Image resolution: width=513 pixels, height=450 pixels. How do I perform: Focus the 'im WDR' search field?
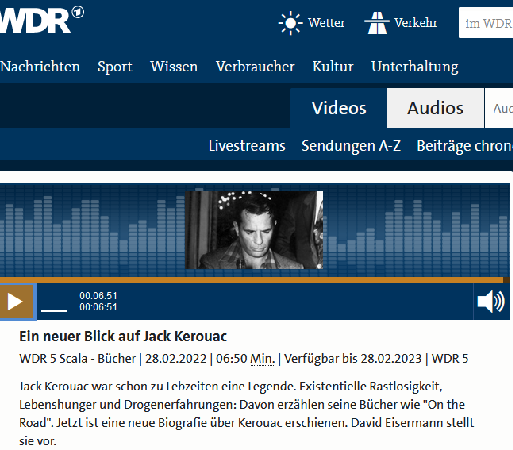486,23
